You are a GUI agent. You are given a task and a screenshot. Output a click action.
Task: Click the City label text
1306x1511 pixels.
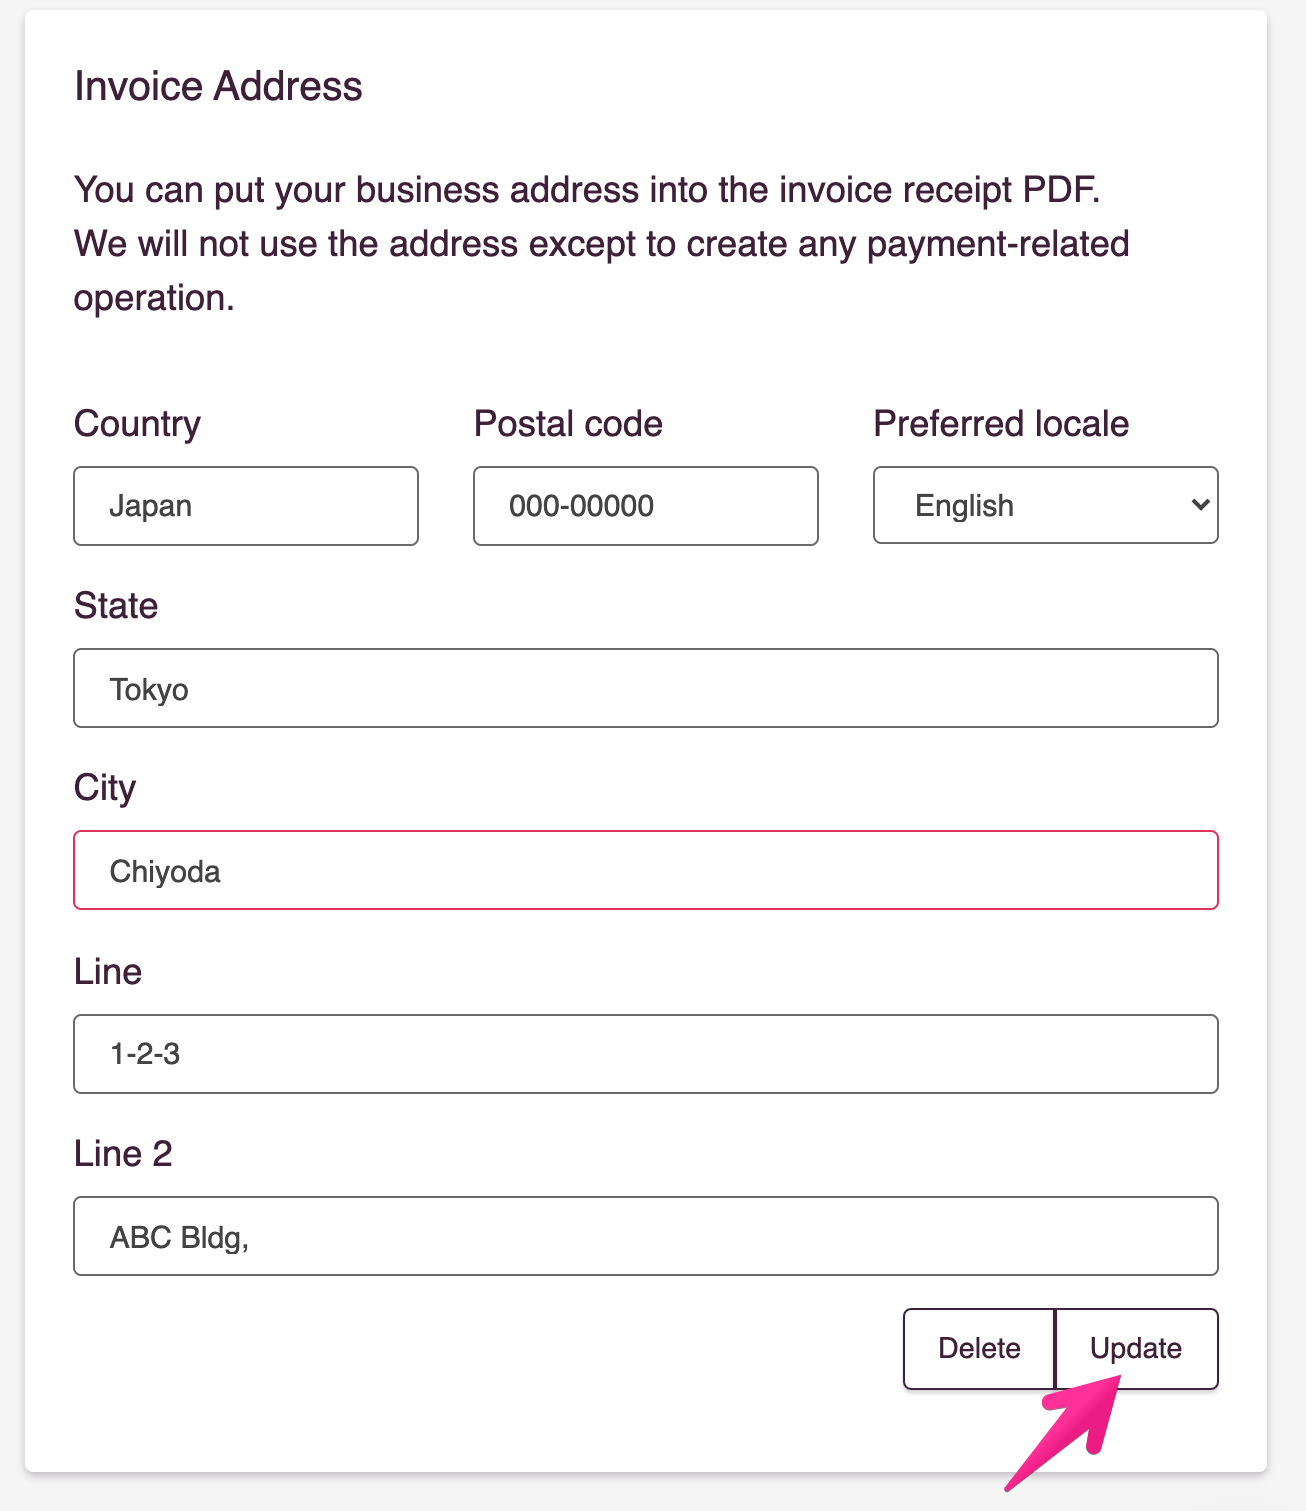click(x=105, y=788)
